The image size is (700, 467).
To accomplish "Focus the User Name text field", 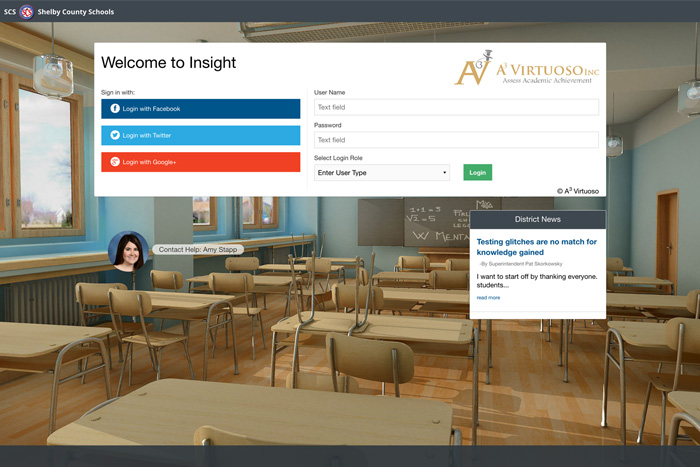I will (x=456, y=107).
